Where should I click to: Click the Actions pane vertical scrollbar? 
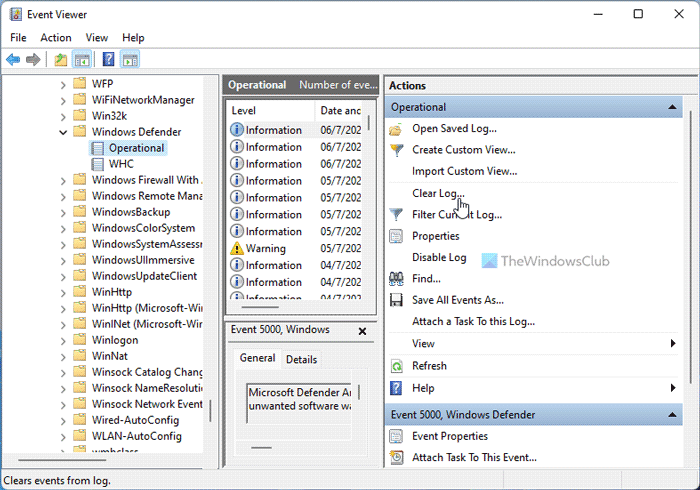click(692, 245)
